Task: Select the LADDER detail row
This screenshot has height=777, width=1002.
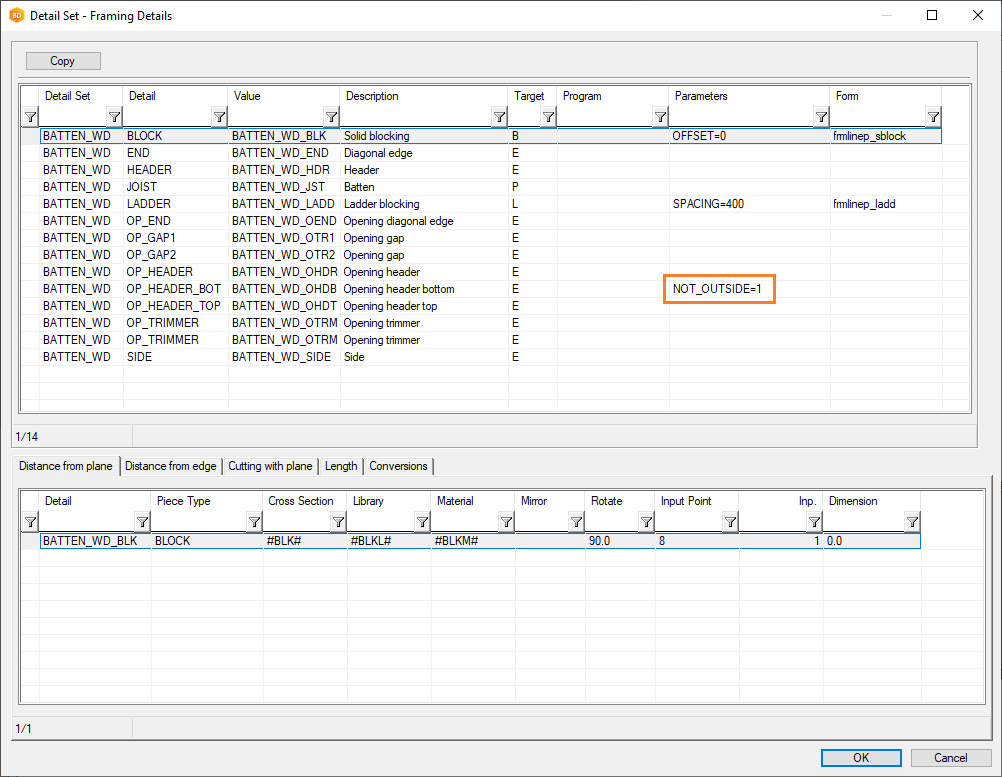Action: click(149, 204)
